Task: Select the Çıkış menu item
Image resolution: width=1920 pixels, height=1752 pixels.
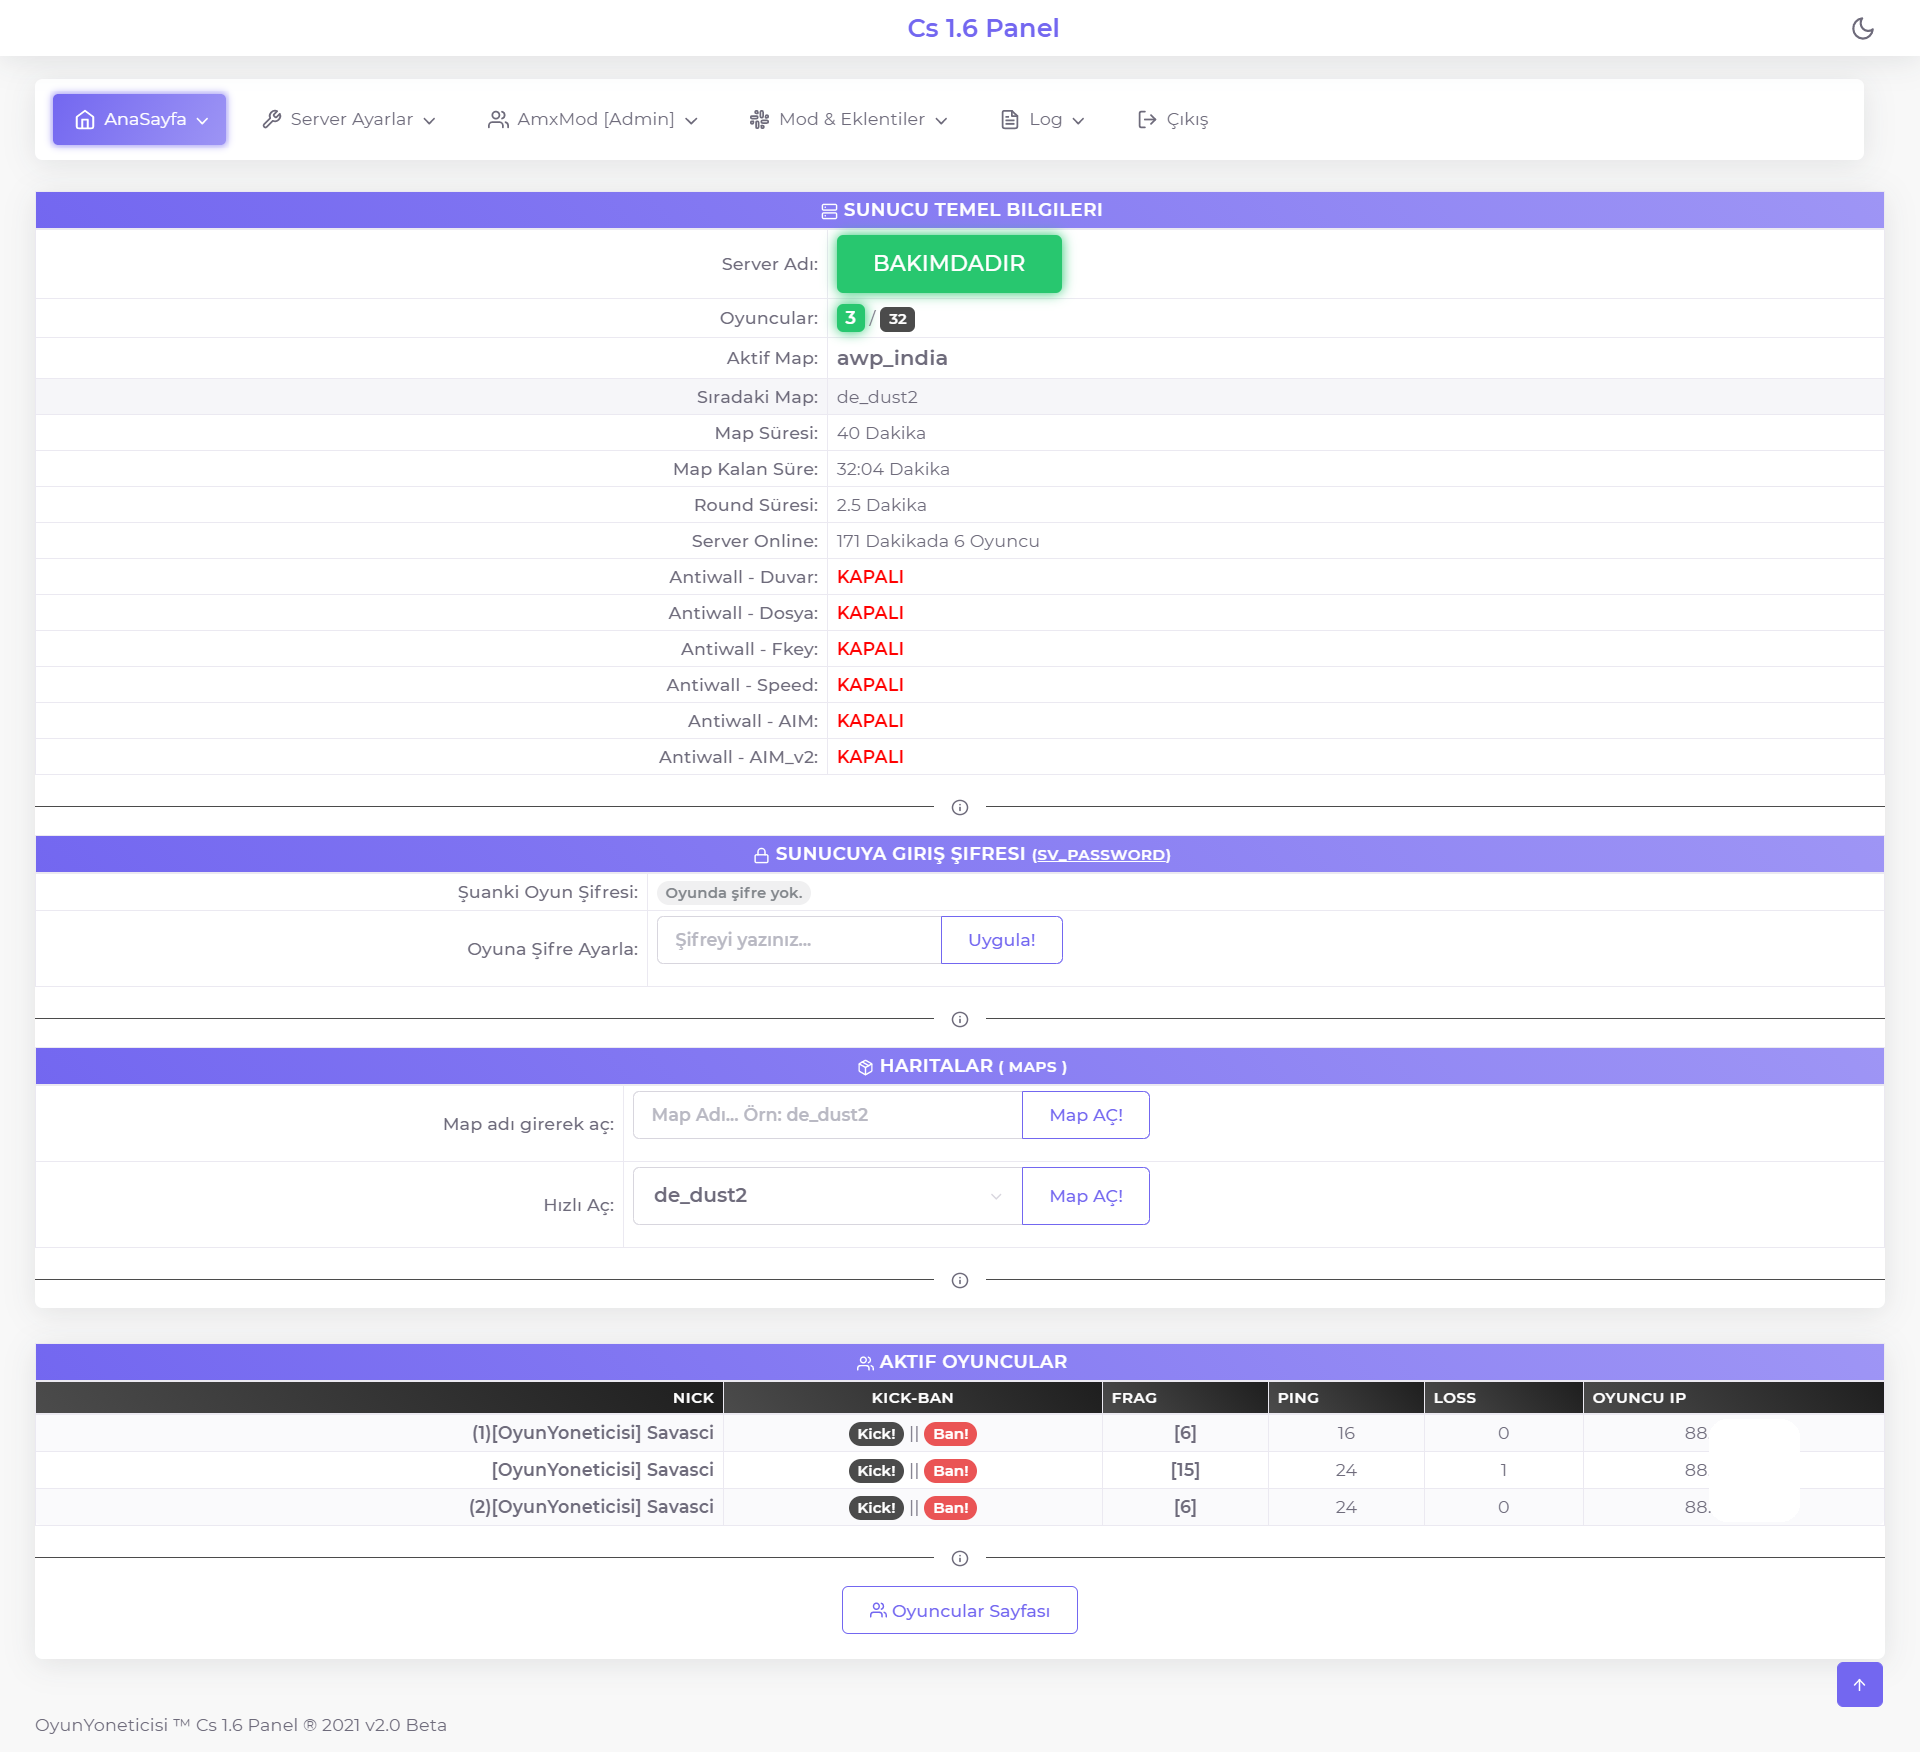Action: (1173, 120)
